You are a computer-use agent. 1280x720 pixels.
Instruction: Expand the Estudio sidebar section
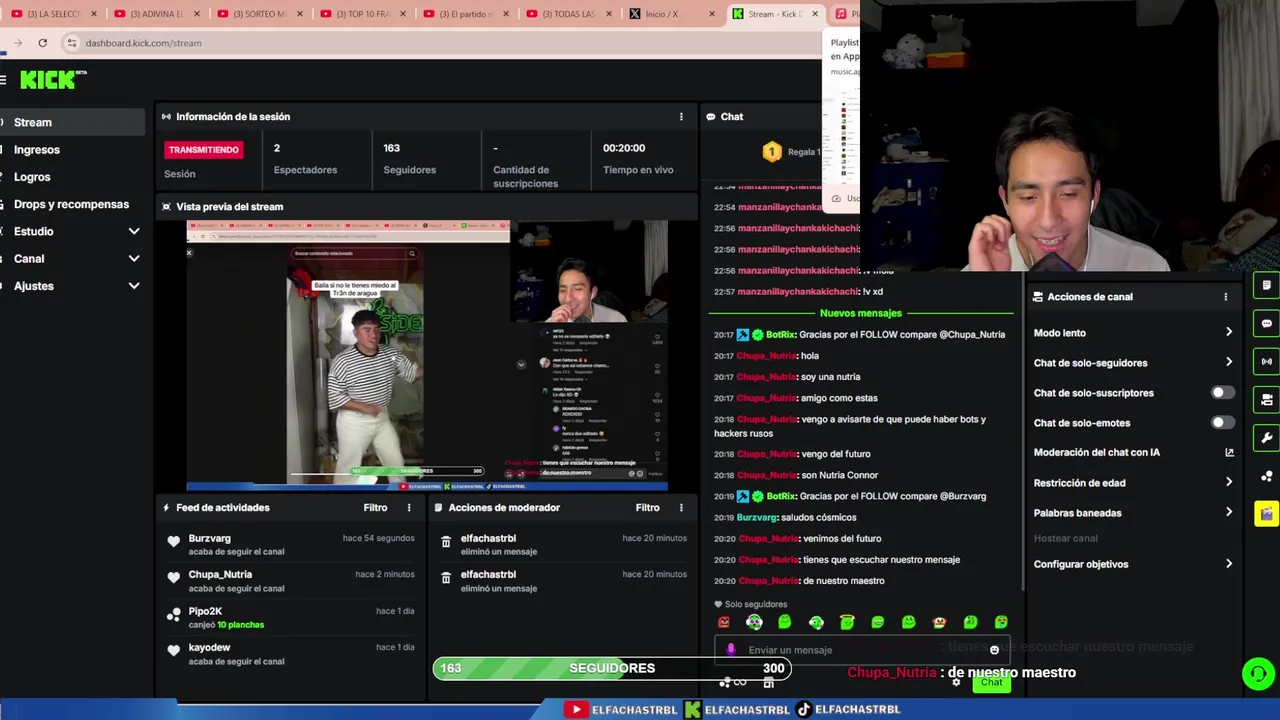point(134,232)
